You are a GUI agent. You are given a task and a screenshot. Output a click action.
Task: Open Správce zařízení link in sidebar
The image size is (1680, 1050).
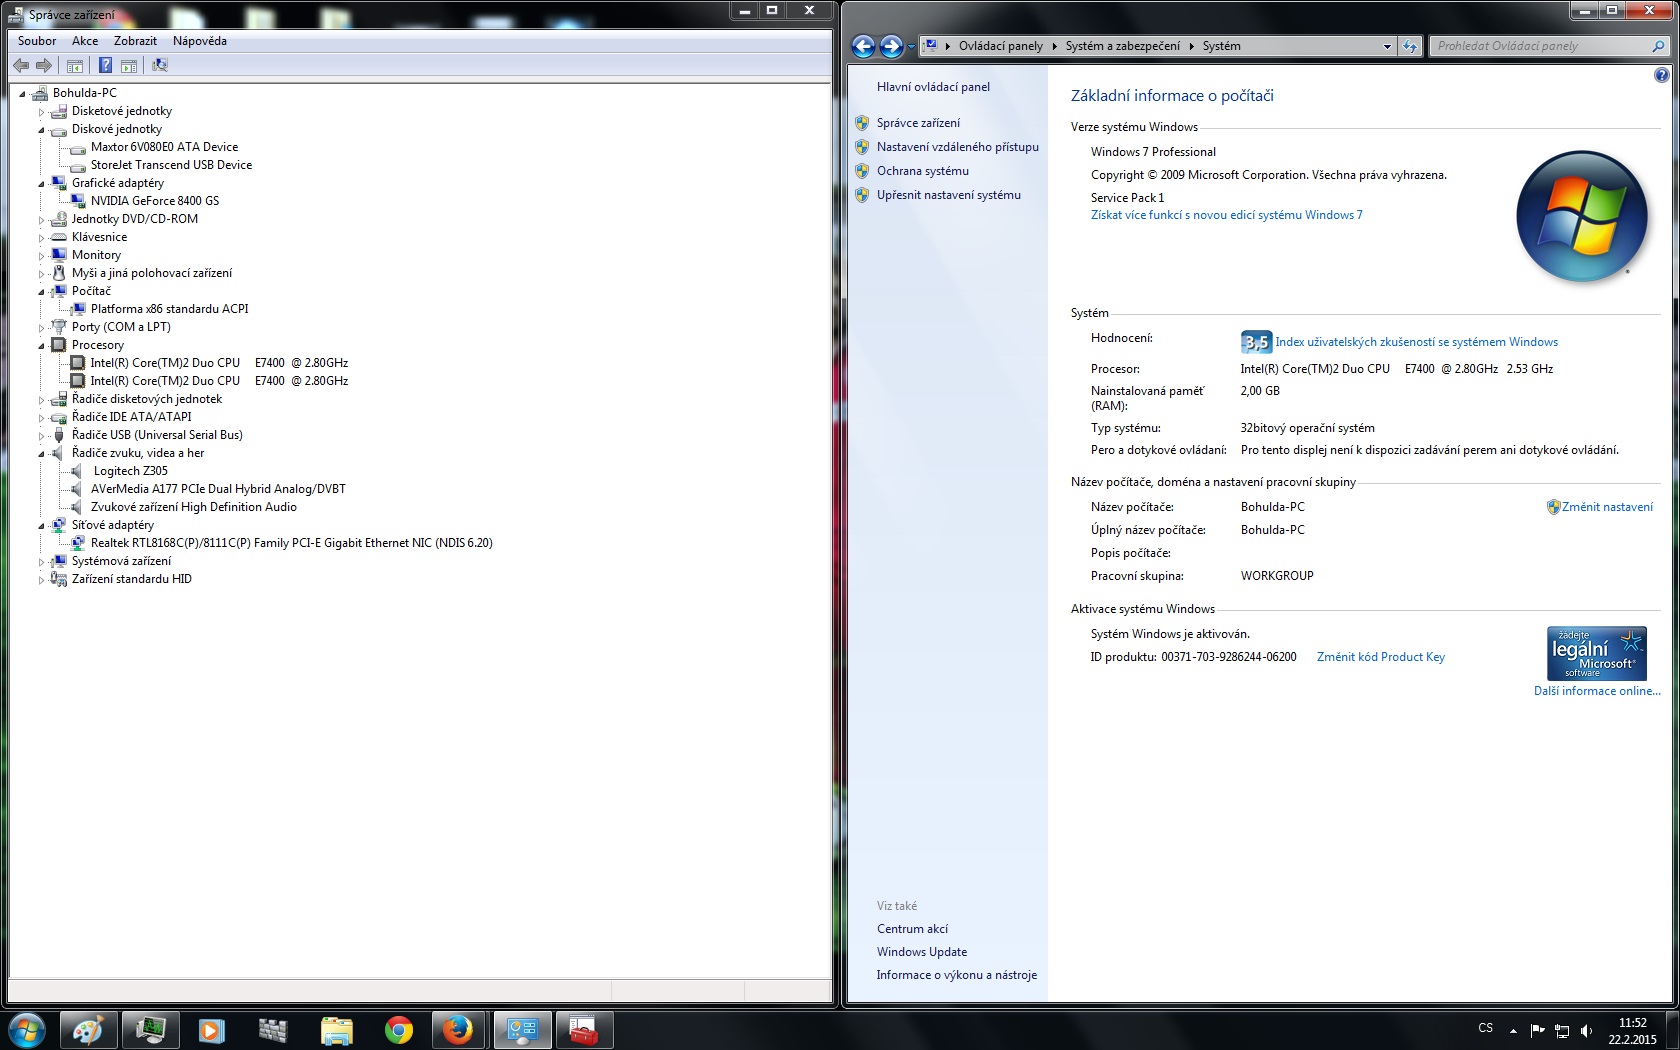(918, 123)
